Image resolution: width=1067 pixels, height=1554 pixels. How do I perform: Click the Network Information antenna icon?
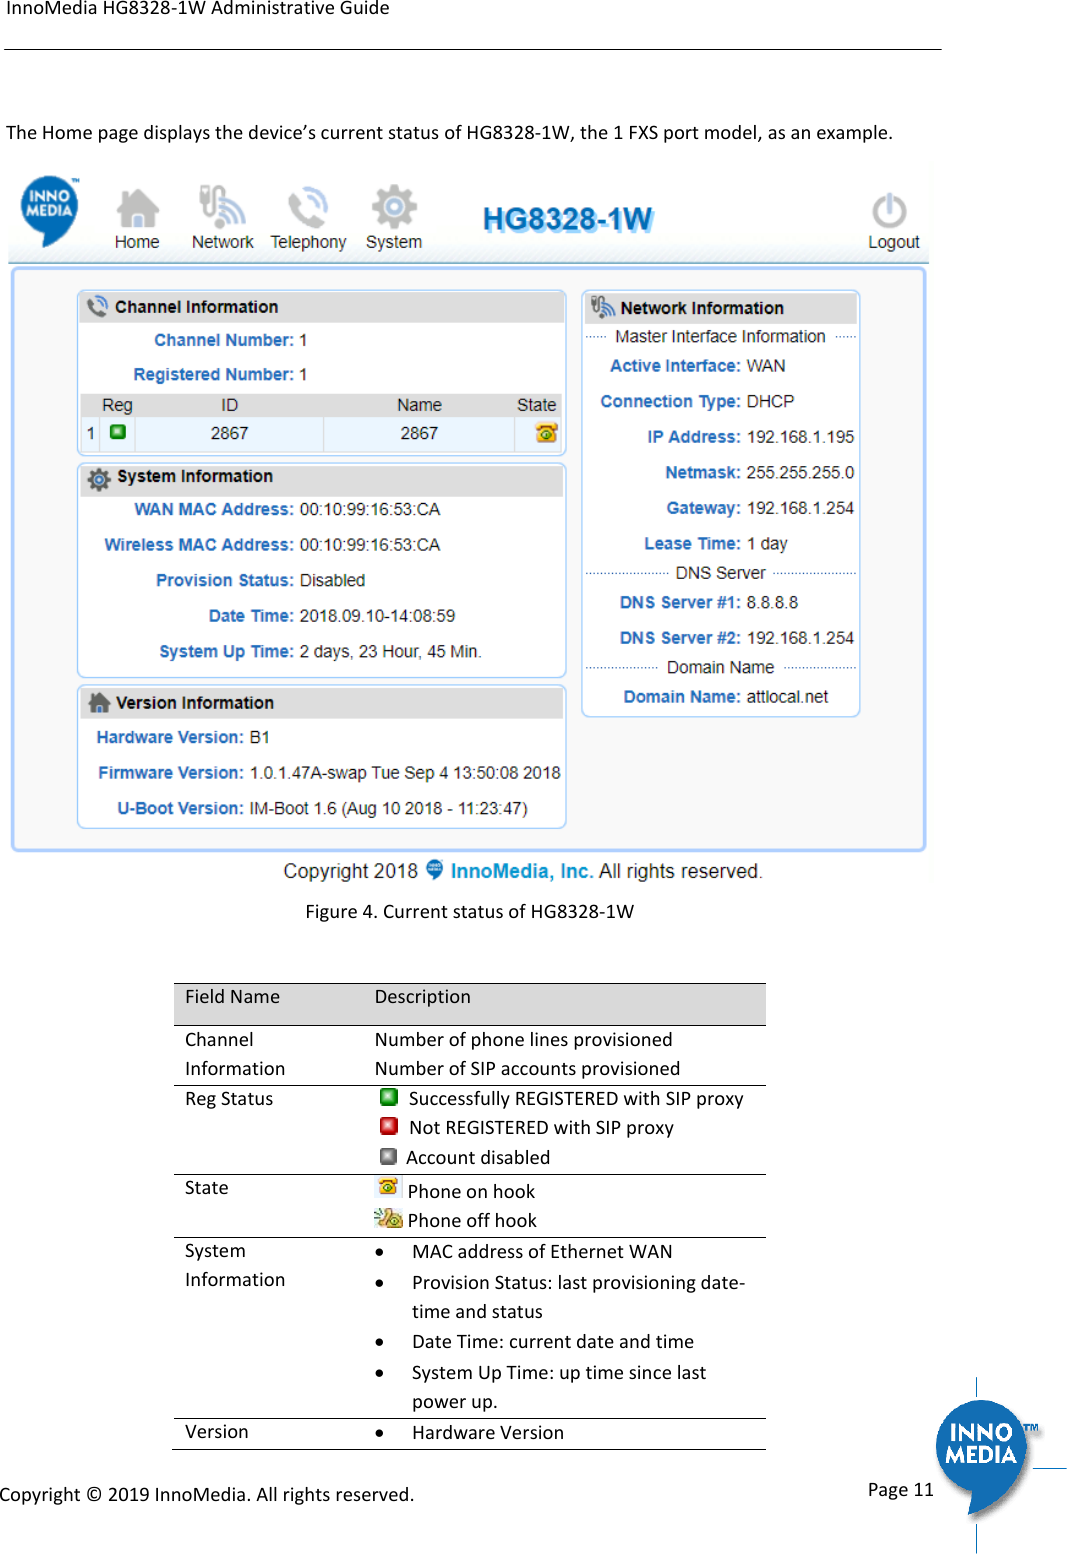pos(604,307)
